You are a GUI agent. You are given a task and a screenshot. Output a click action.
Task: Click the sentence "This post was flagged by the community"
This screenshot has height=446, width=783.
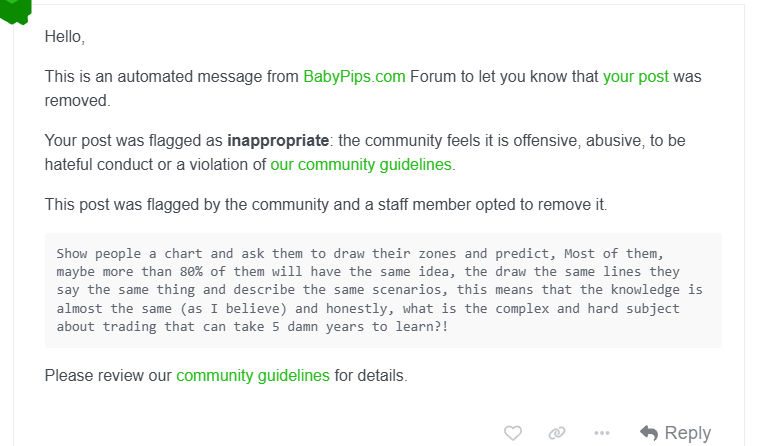(x=326, y=204)
